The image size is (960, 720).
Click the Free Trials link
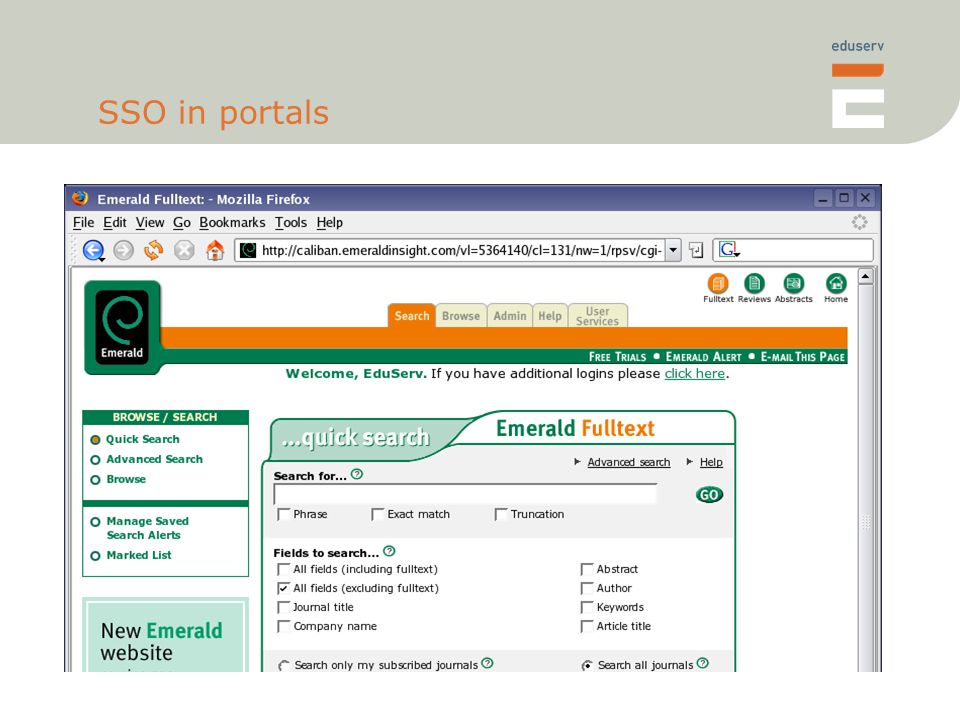617,357
